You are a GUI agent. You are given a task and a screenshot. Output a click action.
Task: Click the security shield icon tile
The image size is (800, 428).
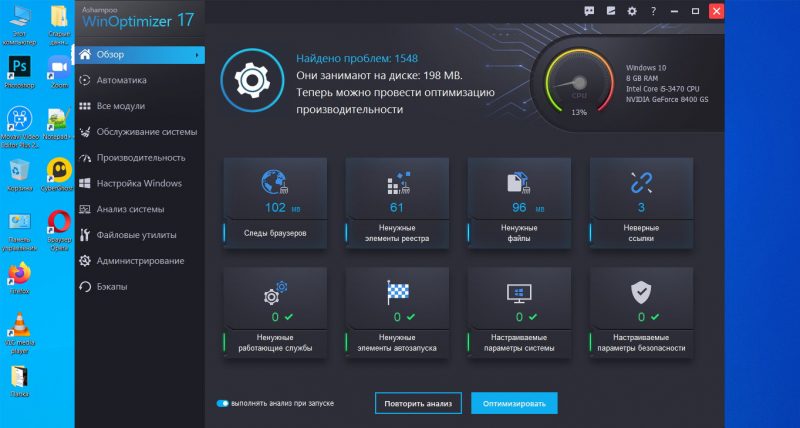(x=640, y=292)
